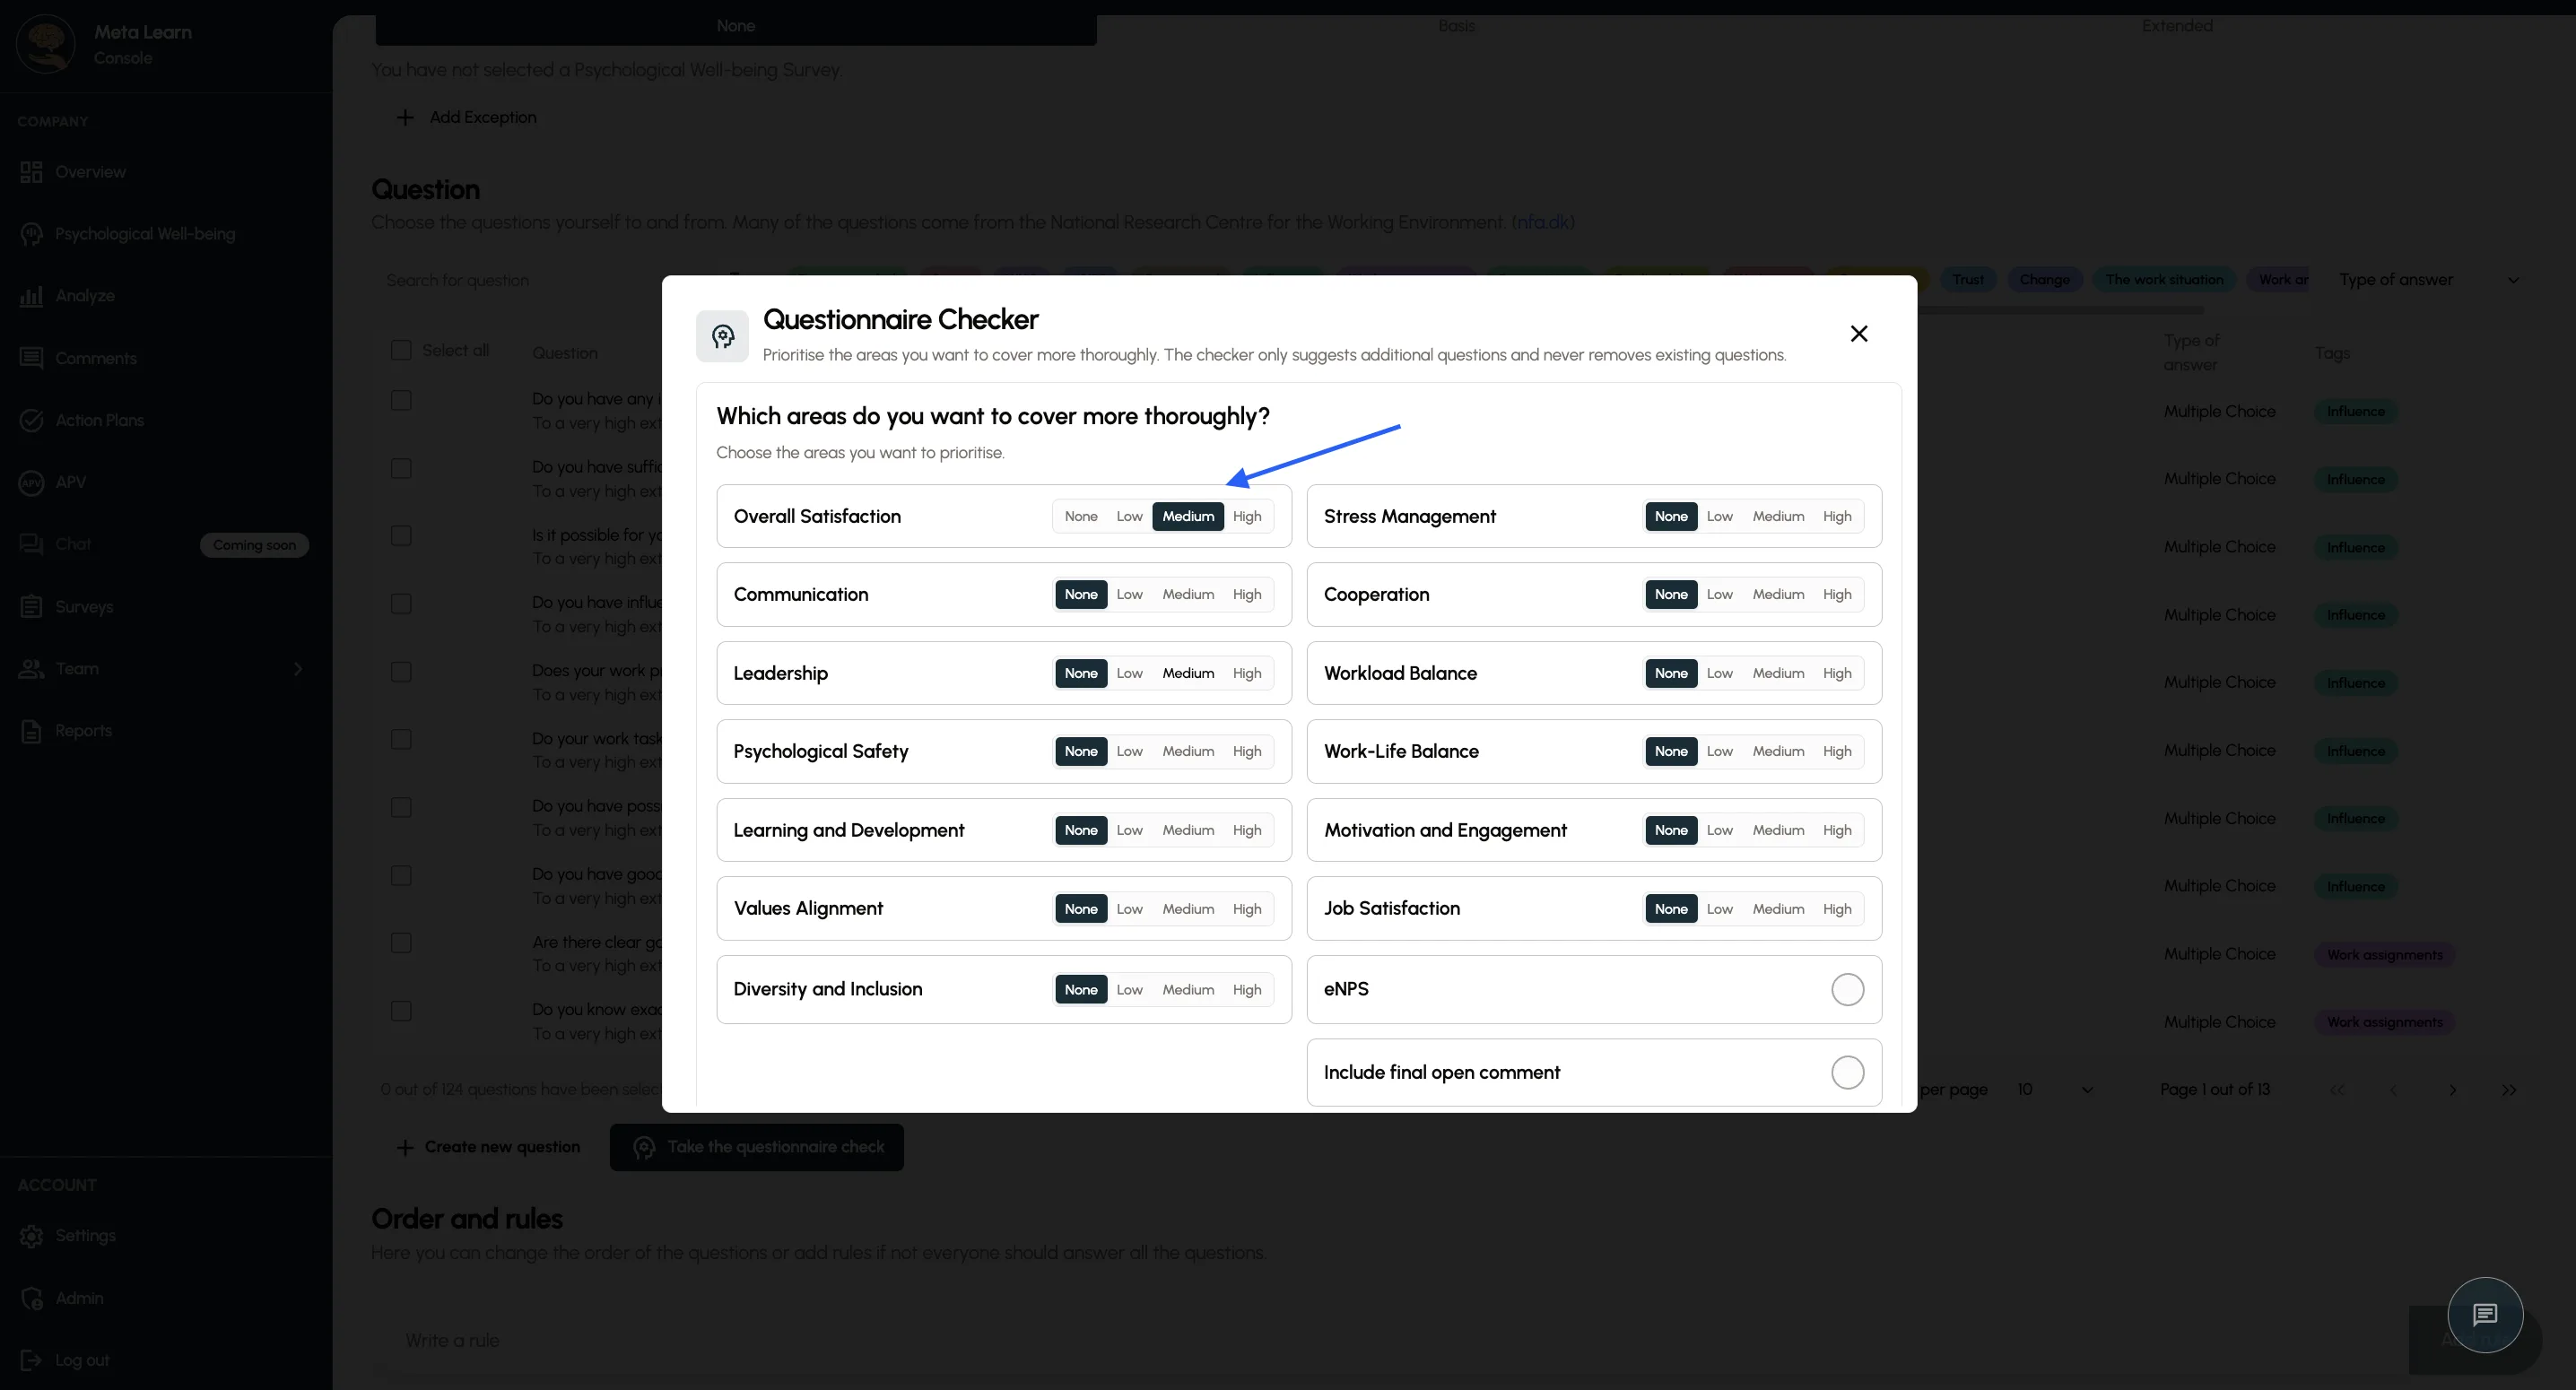Filter questions by the Trust tag

tap(1968, 280)
